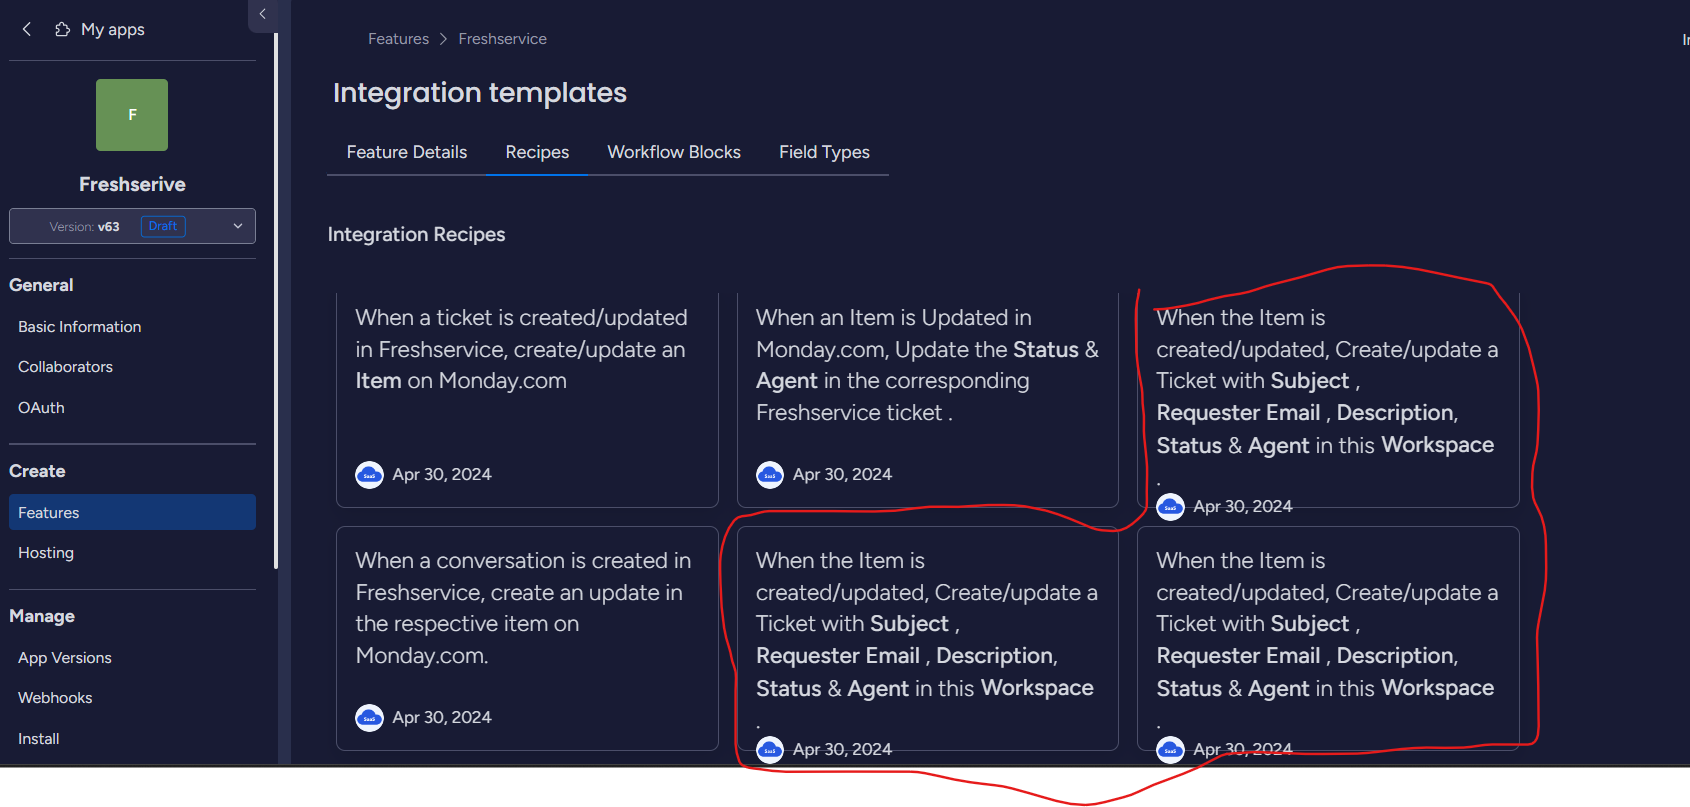This screenshot has height=807, width=1690.
Task: Open the Webhooks sidebar item
Action: pos(55,698)
